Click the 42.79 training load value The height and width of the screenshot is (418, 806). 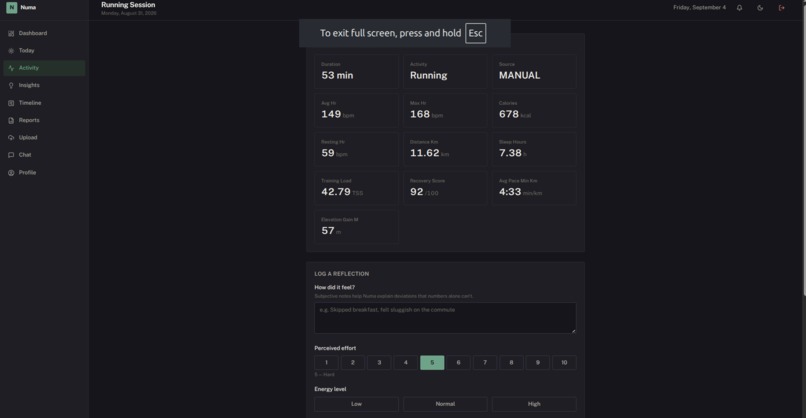click(342, 192)
